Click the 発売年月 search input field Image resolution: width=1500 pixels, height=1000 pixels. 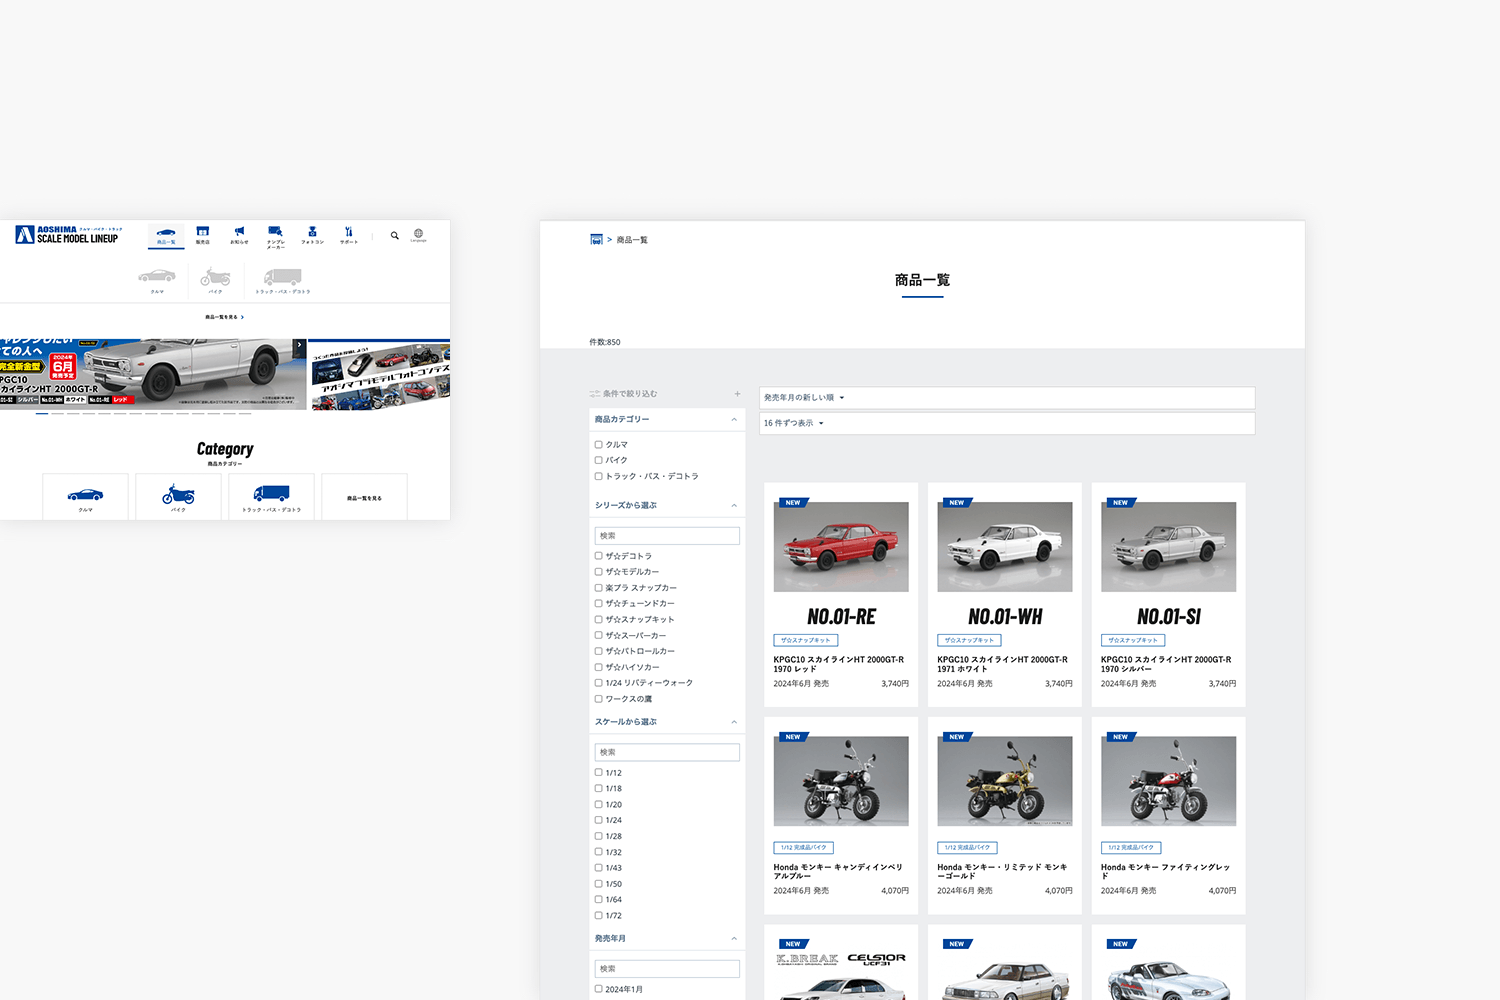[x=667, y=969]
